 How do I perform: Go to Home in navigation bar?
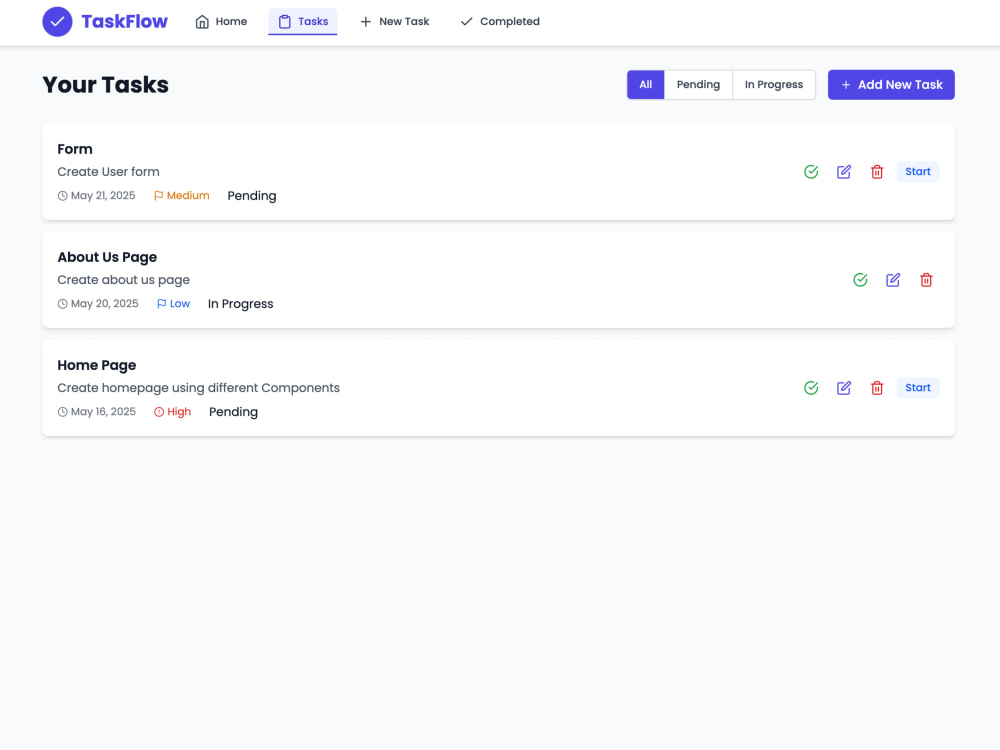221,22
